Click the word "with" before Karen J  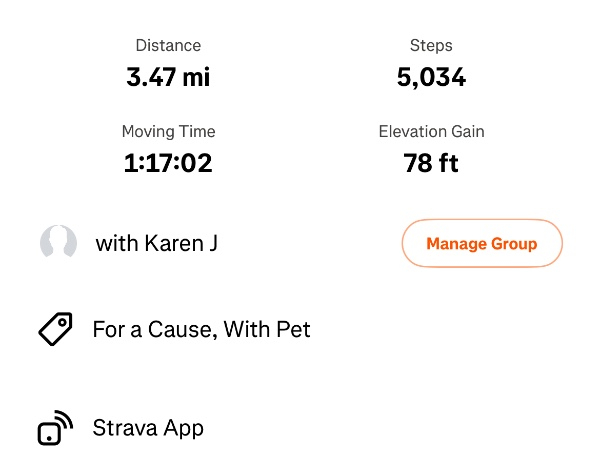point(116,243)
